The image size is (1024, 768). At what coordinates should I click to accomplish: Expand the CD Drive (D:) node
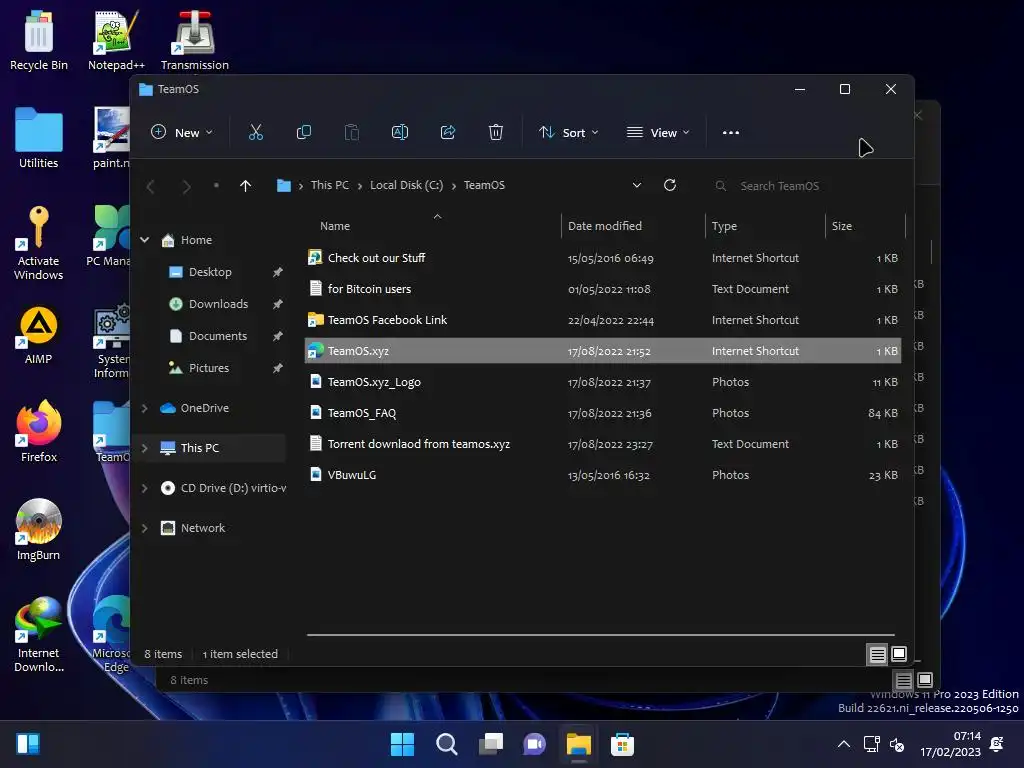coord(144,488)
